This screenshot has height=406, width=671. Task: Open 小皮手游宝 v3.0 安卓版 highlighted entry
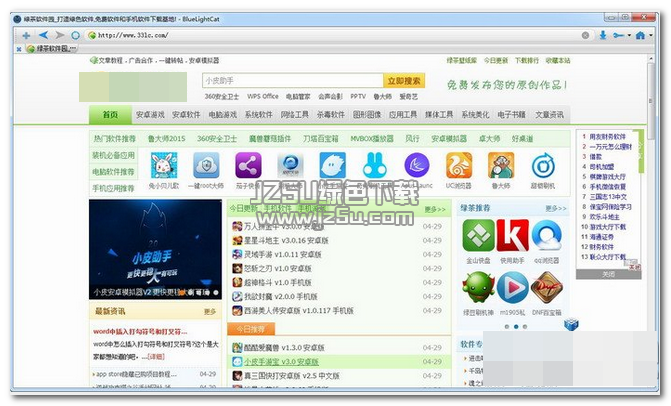[281, 362]
